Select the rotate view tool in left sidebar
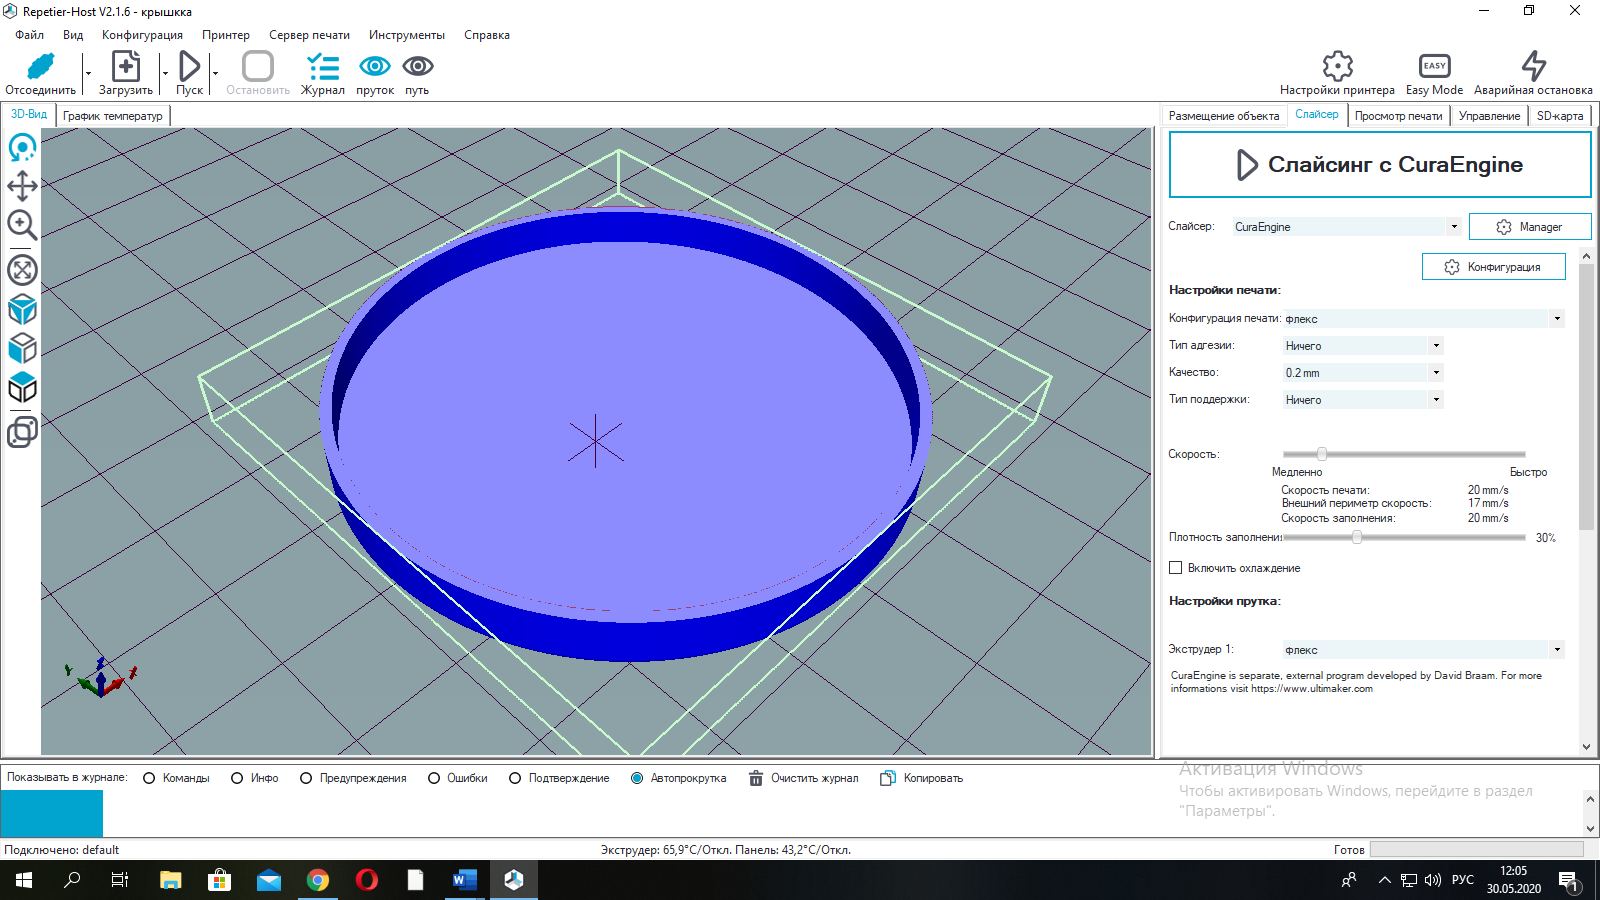The image size is (1600, 900). point(22,148)
